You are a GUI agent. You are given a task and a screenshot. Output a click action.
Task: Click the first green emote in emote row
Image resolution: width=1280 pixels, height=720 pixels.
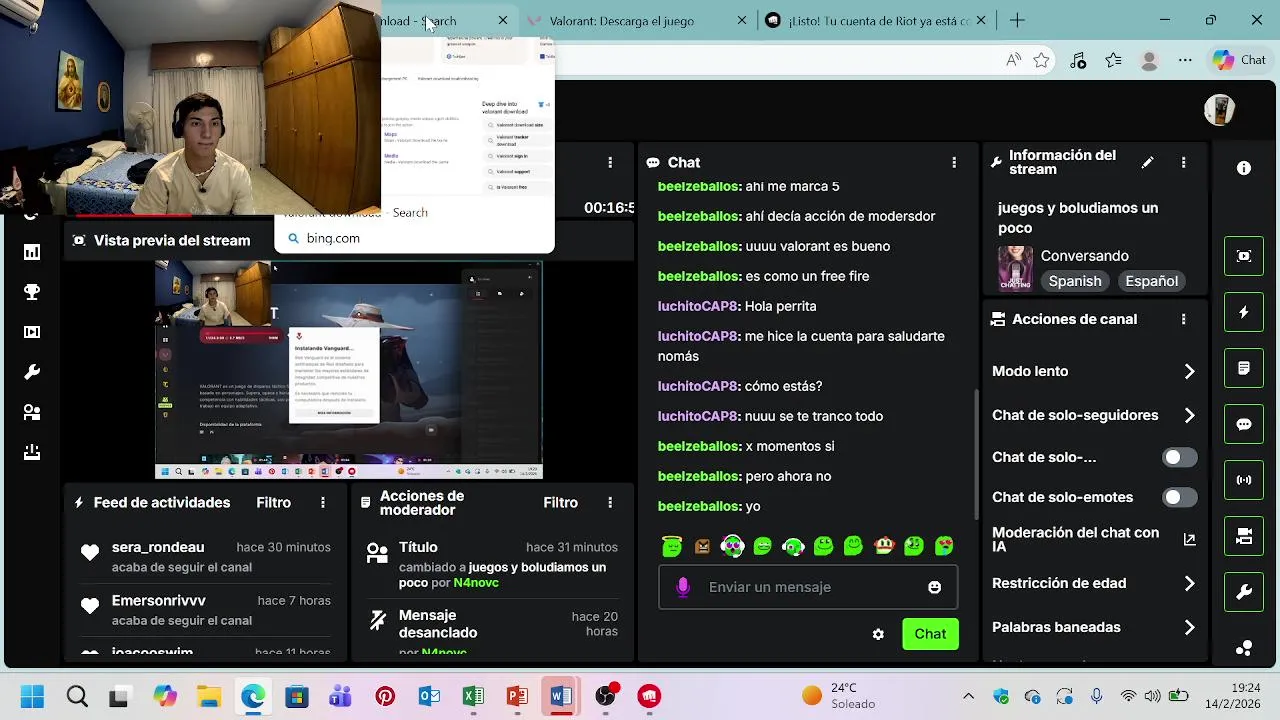[x=672, y=546]
